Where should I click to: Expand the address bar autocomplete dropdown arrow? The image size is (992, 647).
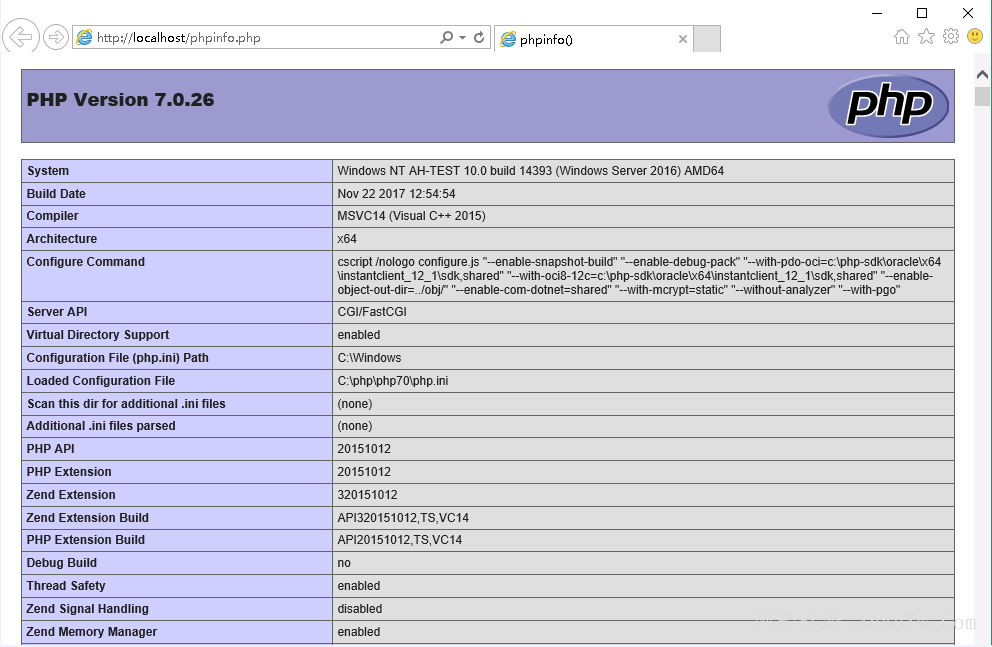pos(462,38)
